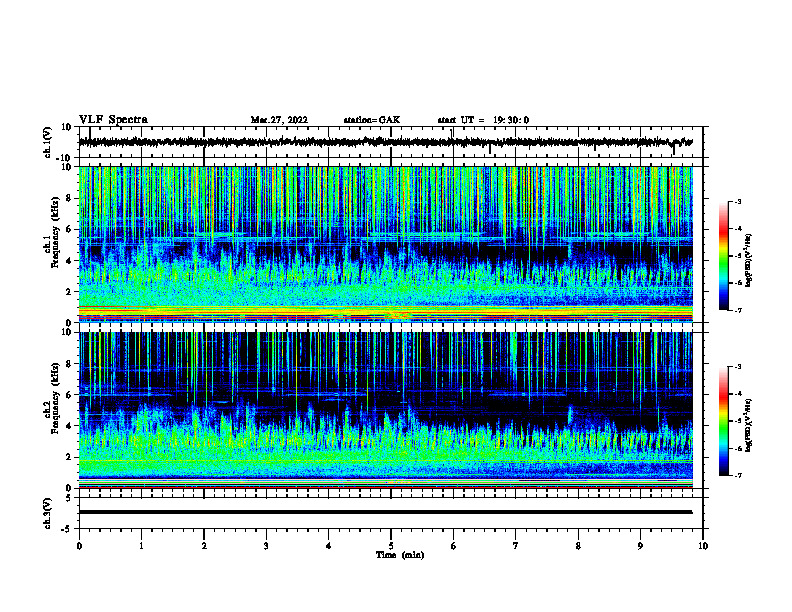The image size is (792, 612).
Task: Click the "4" kHz tick on ch.1 spectrogram axis
Action: pyautogui.click(x=69, y=261)
